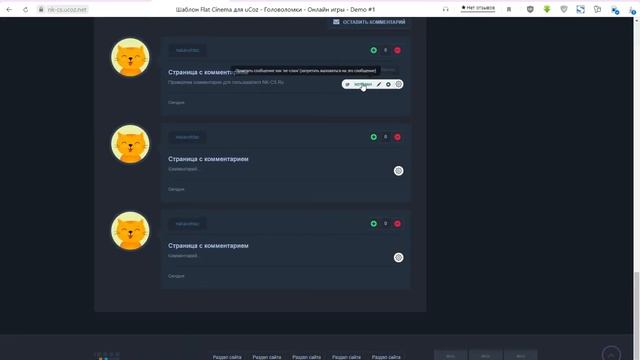The image size is (640, 360).
Task: Mark the first comment as not spam
Action: (x=363, y=84)
